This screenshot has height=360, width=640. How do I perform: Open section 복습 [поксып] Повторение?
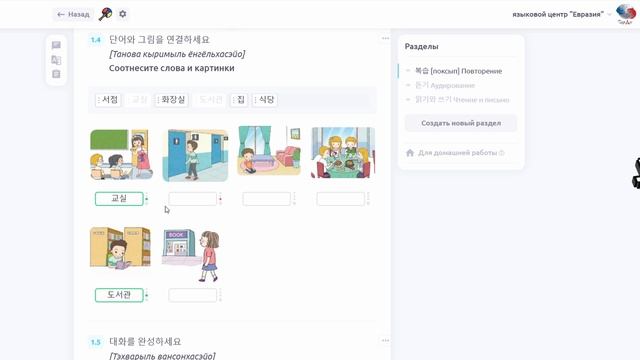click(x=458, y=71)
